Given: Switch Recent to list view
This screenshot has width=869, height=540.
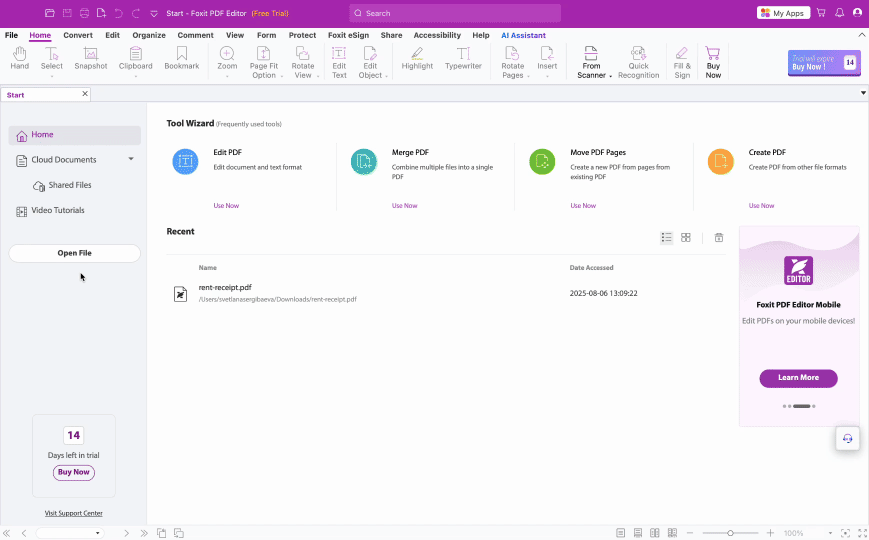Looking at the screenshot, I should [667, 238].
